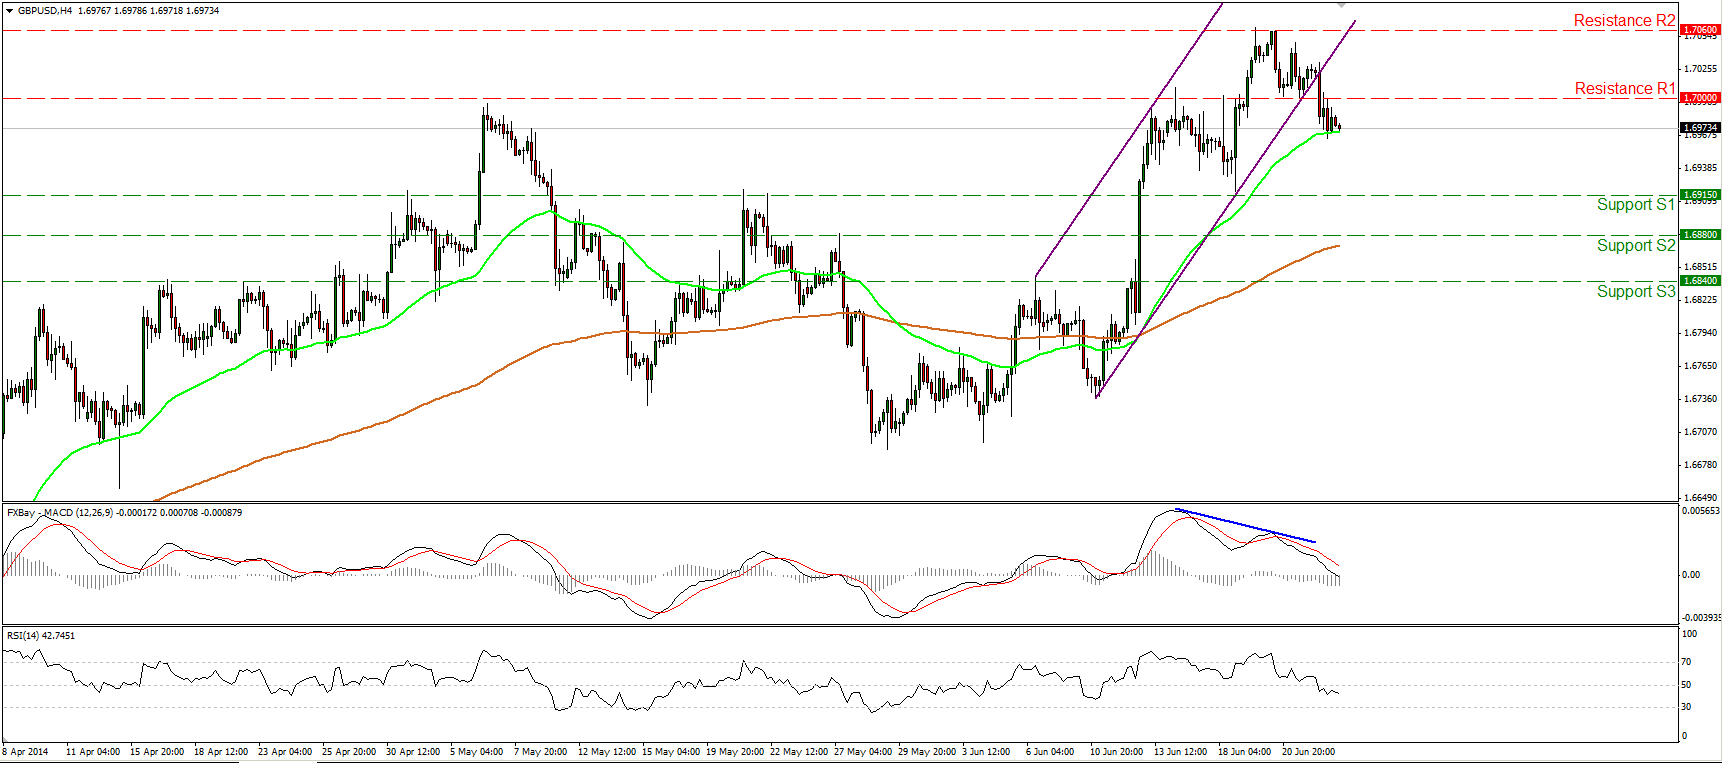Click the green 1.68800 price tag

pos(1700,235)
